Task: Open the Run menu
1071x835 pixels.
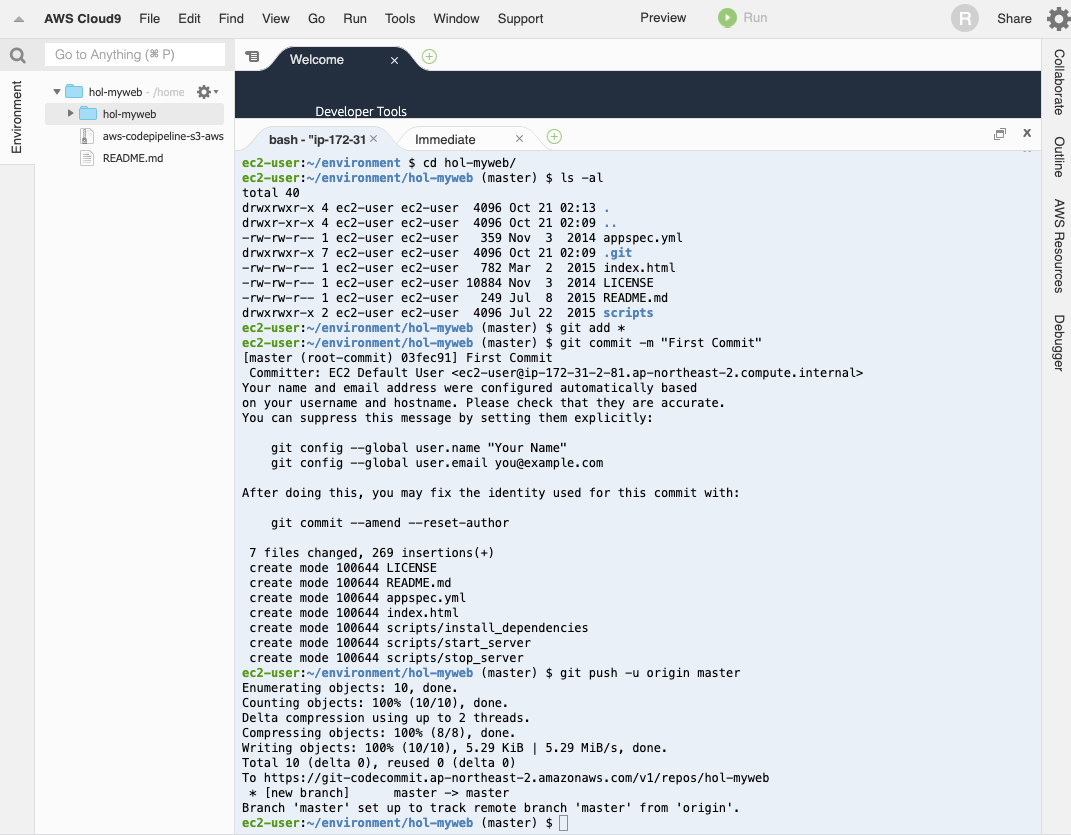Action: 354,18
